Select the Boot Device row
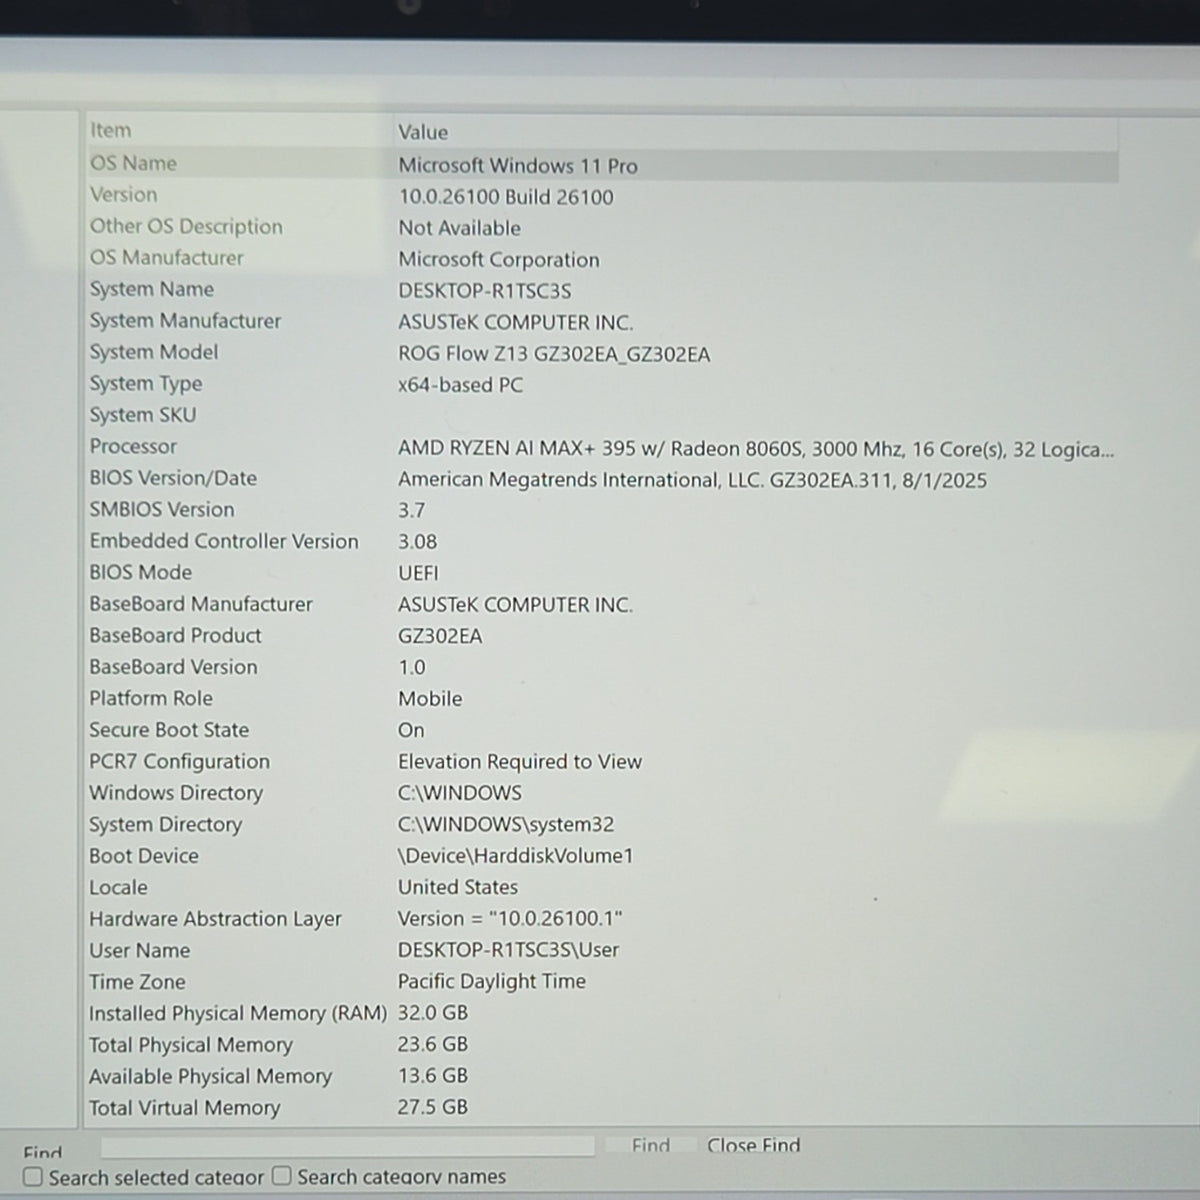The image size is (1200, 1200). [602, 856]
